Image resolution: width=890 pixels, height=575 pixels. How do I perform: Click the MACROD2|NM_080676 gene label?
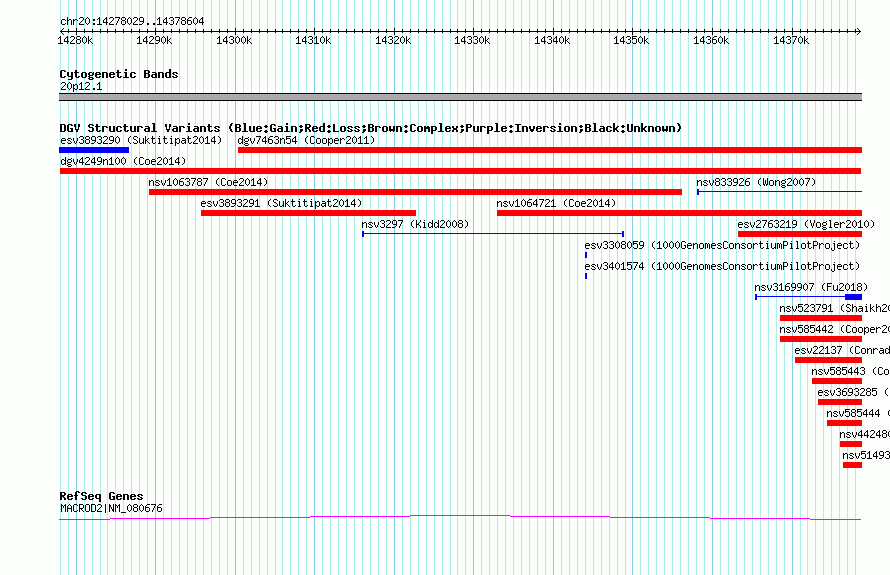111,509
